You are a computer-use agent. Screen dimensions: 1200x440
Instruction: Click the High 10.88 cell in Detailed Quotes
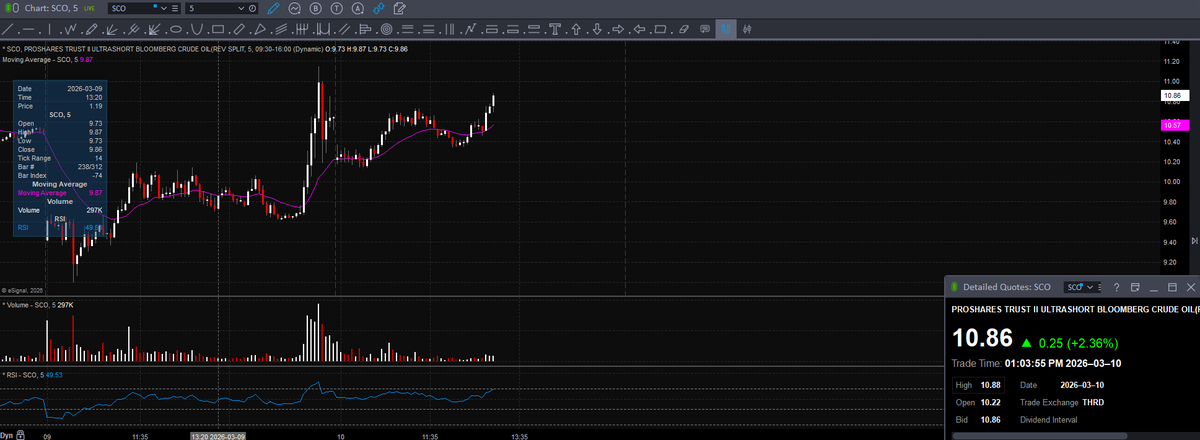(978, 385)
